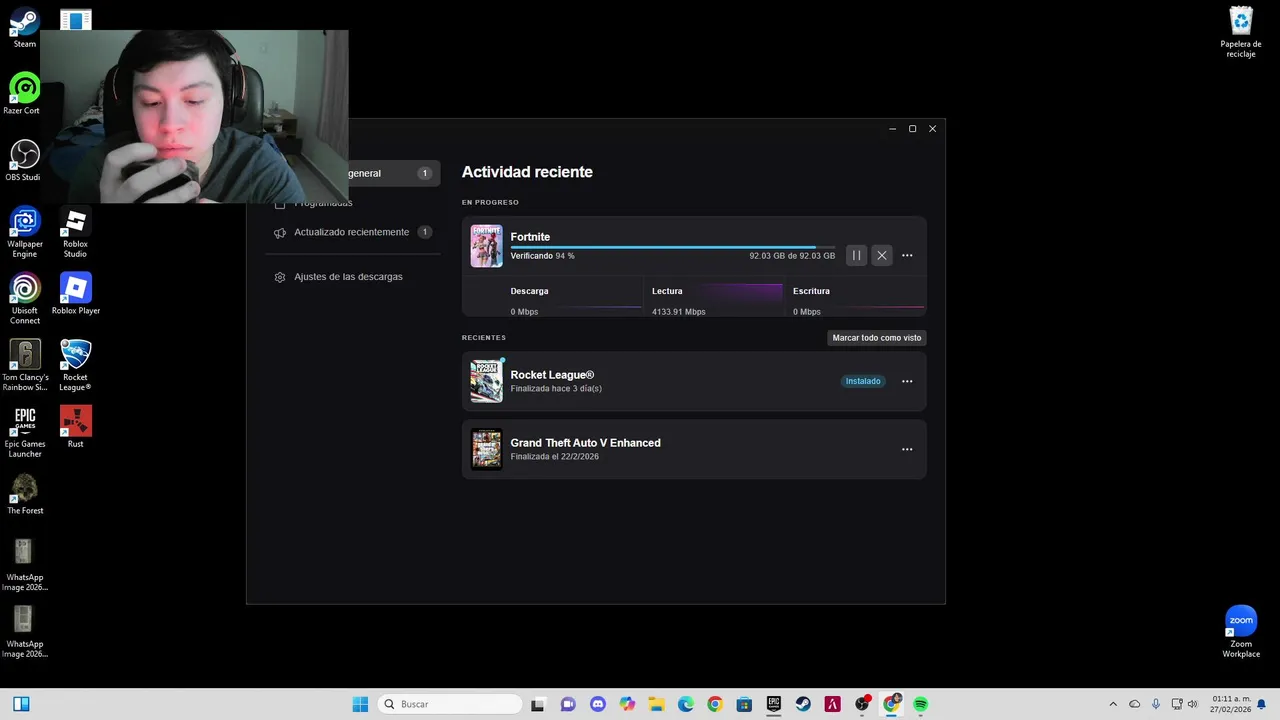Open File Explorer from taskbar
Image resolution: width=1280 pixels, height=720 pixels.
click(x=656, y=704)
